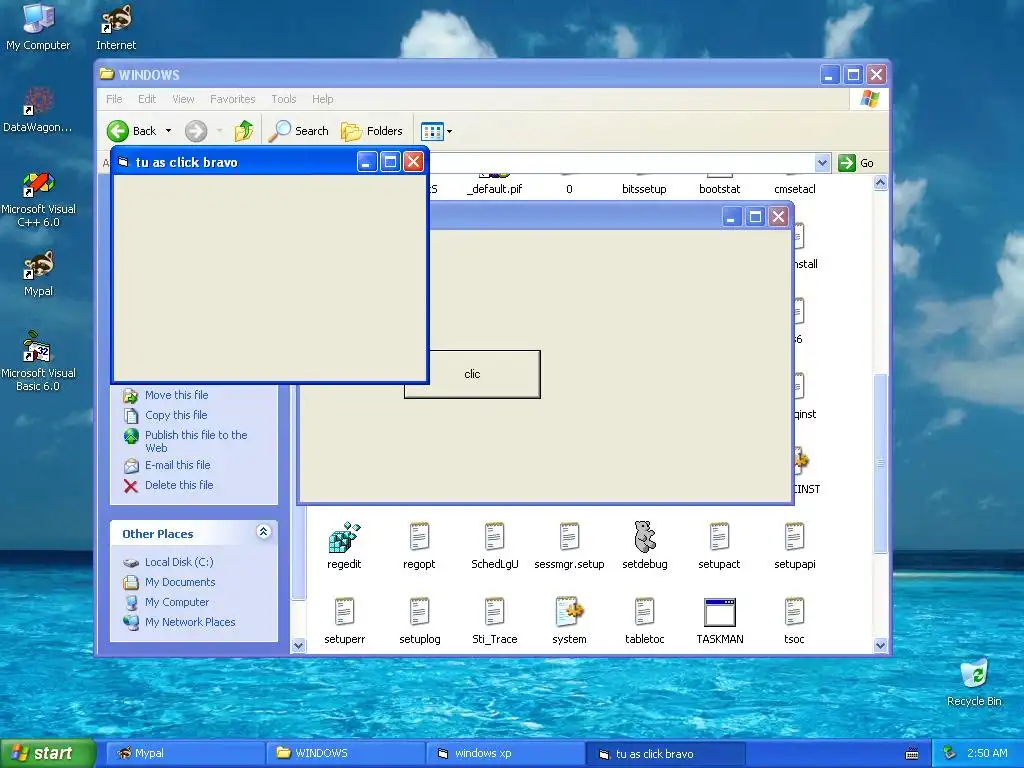The image size is (1024, 768).
Task: Collapse the Other Places panel
Action: coord(263,532)
